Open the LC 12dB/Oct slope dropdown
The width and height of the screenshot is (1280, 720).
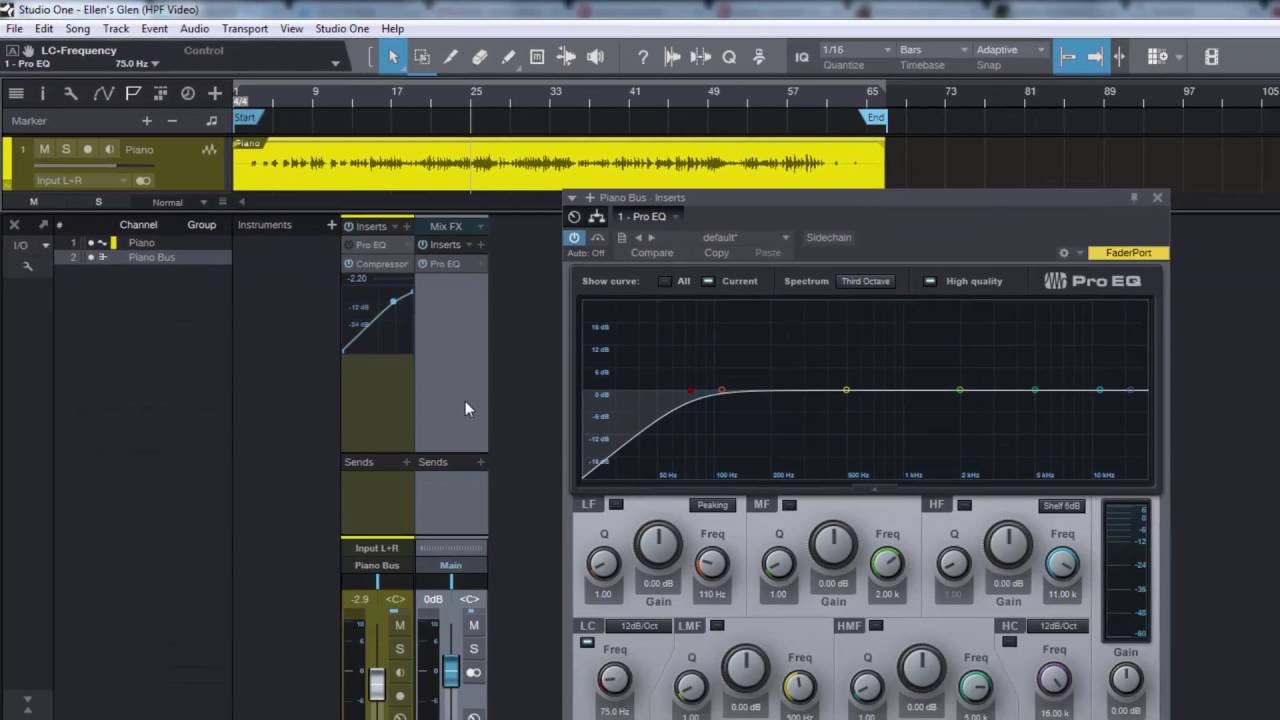click(639, 626)
